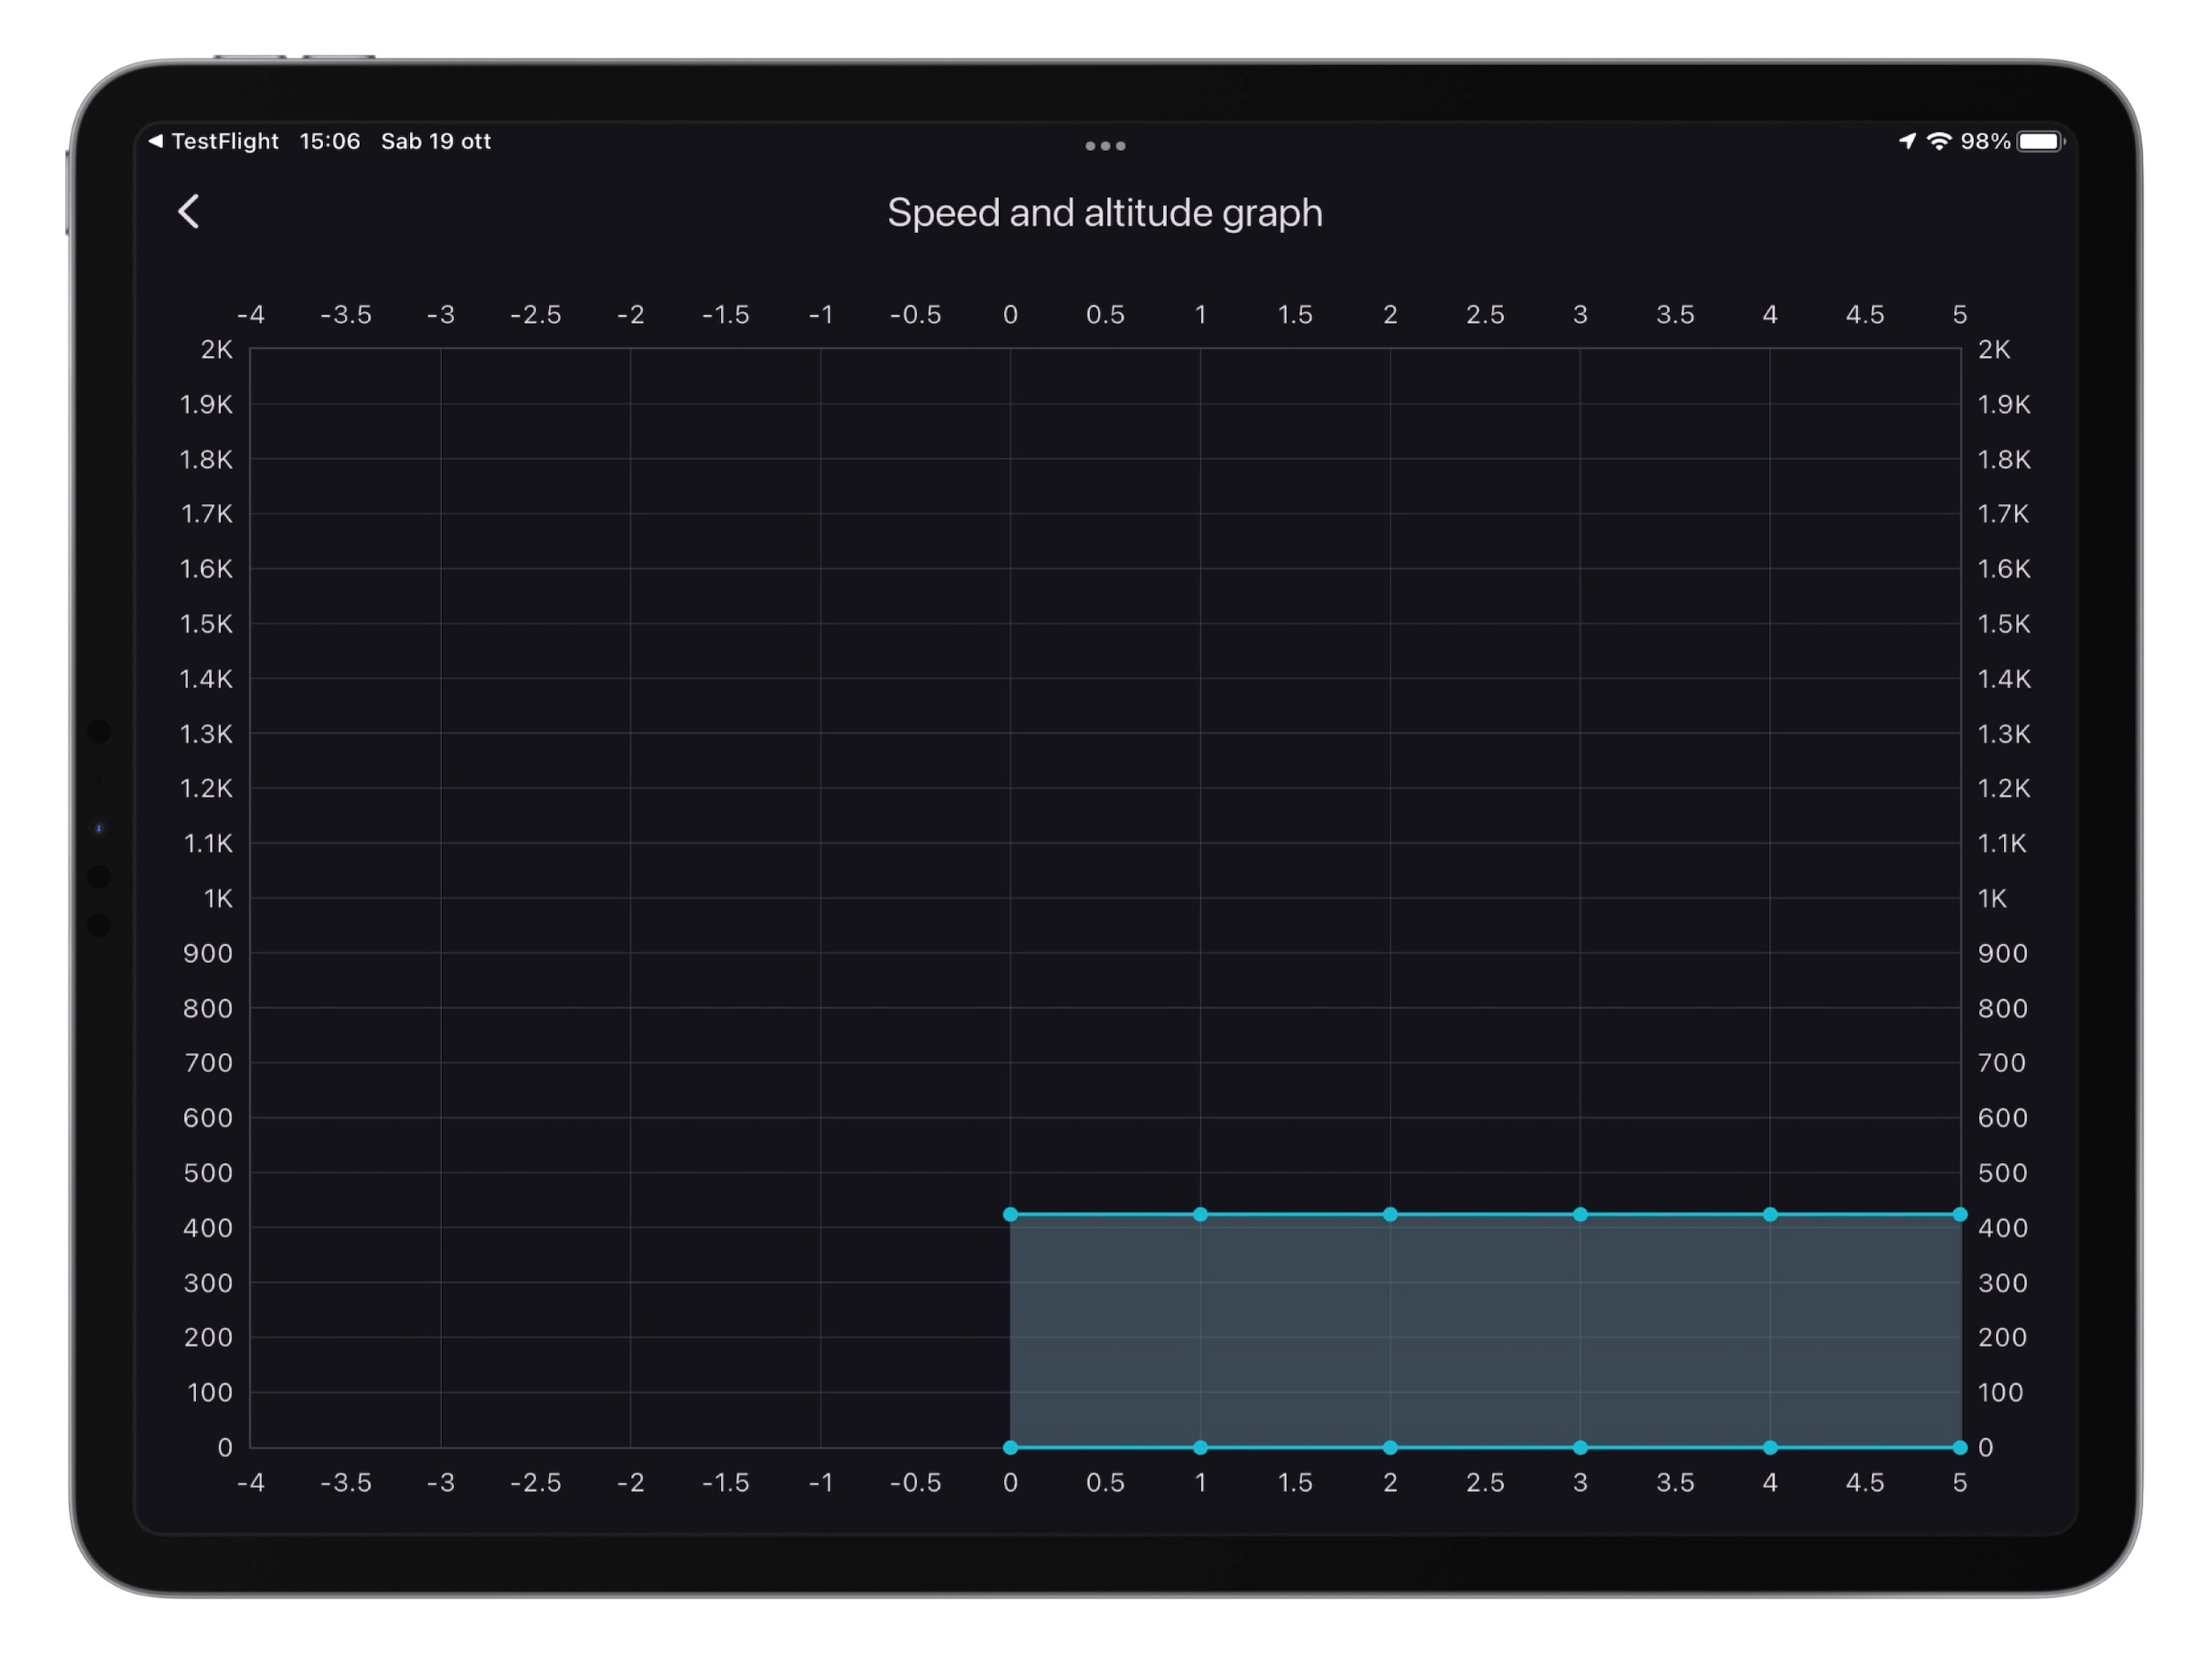Screen dimensions: 2212x1659
Task: Select zero-line data point at x=1
Action: point(1200,1447)
